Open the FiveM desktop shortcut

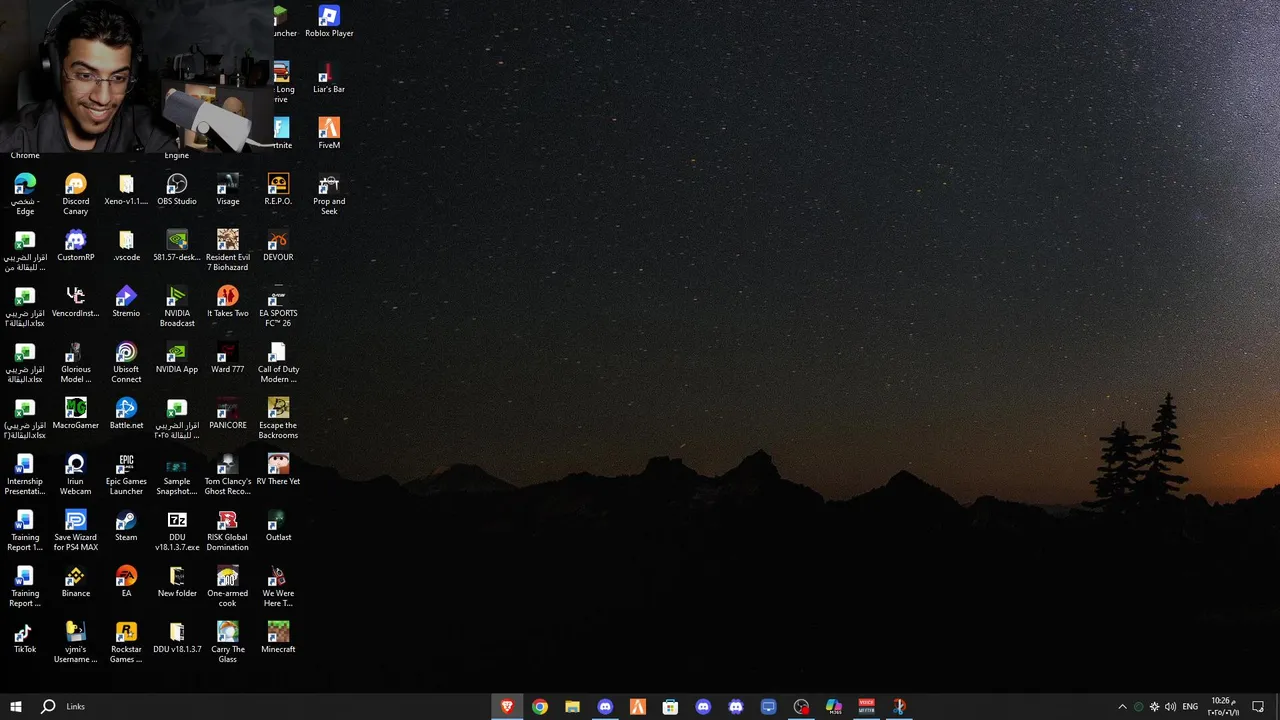click(329, 134)
